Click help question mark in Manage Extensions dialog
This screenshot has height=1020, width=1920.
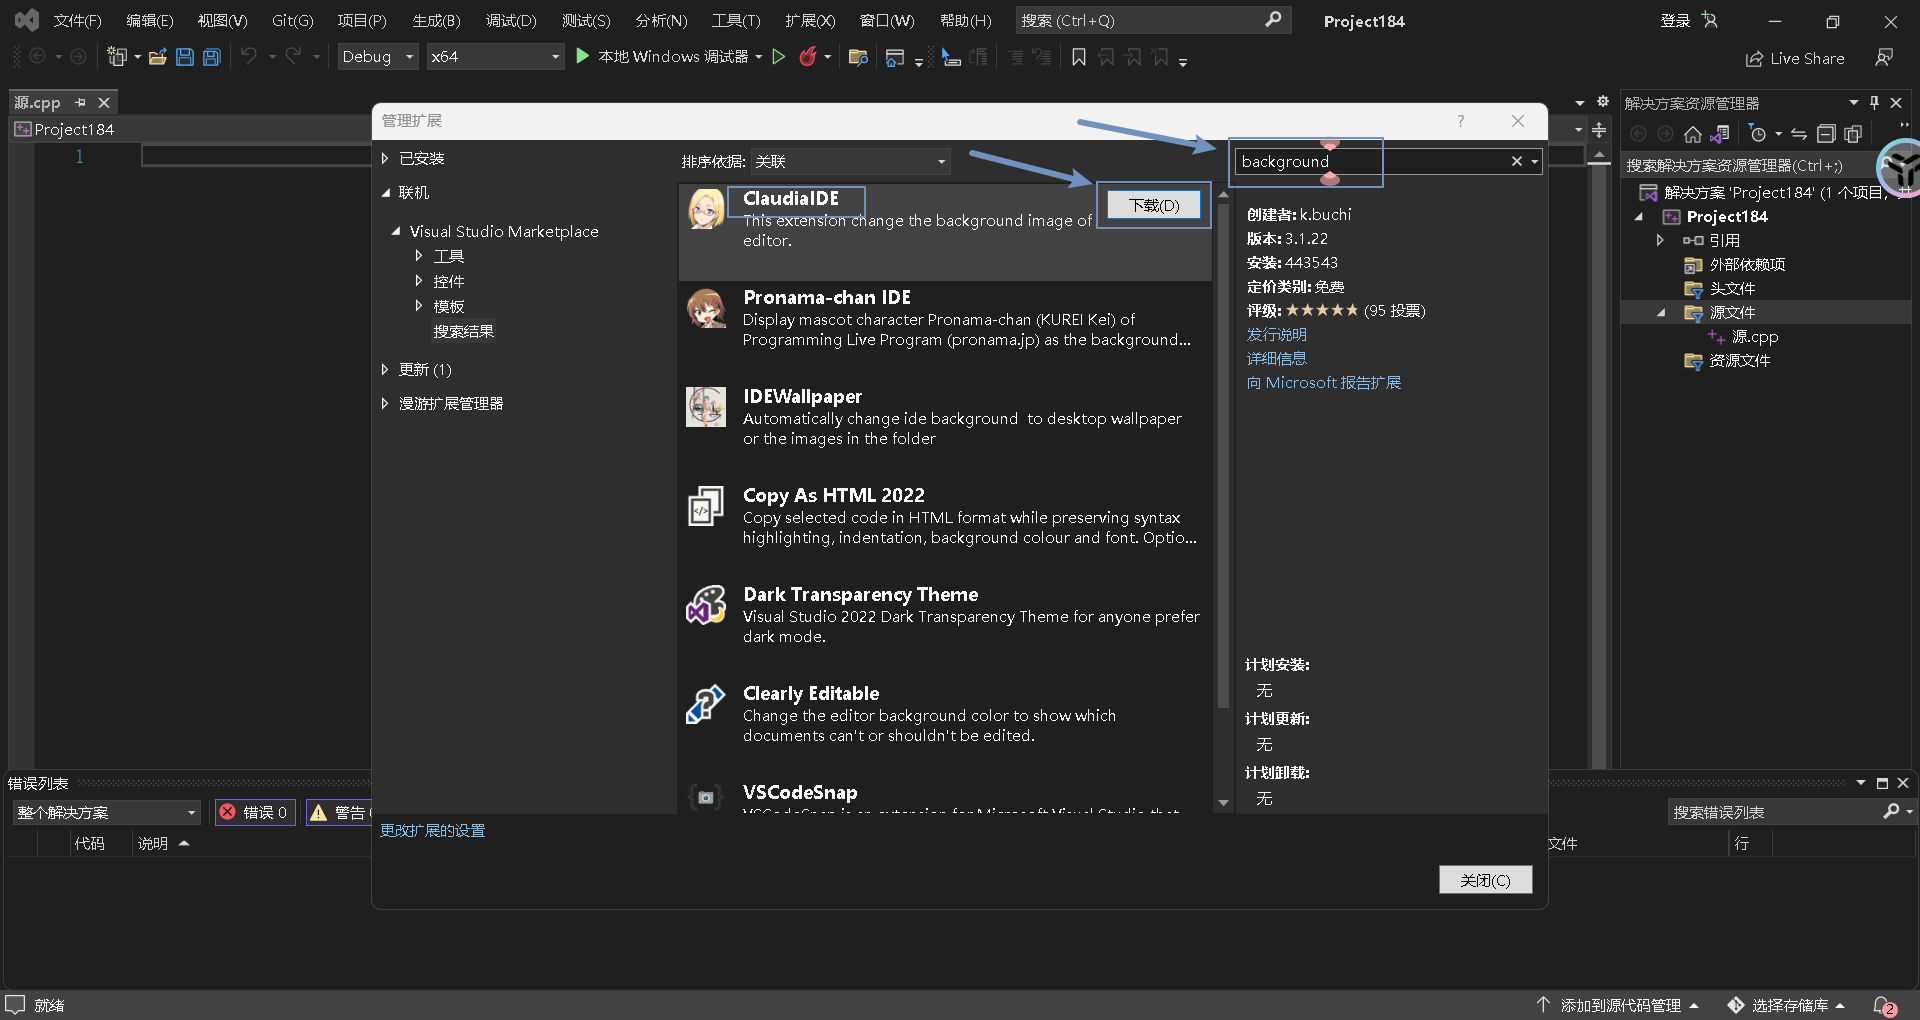click(1461, 121)
